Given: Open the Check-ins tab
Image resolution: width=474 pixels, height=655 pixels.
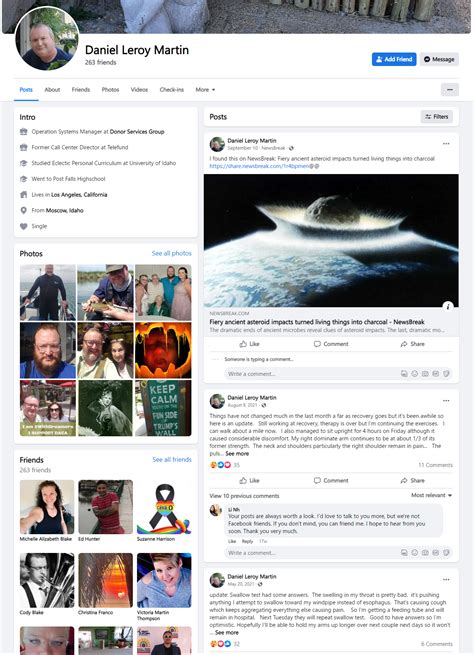Looking at the screenshot, I should click(x=172, y=89).
